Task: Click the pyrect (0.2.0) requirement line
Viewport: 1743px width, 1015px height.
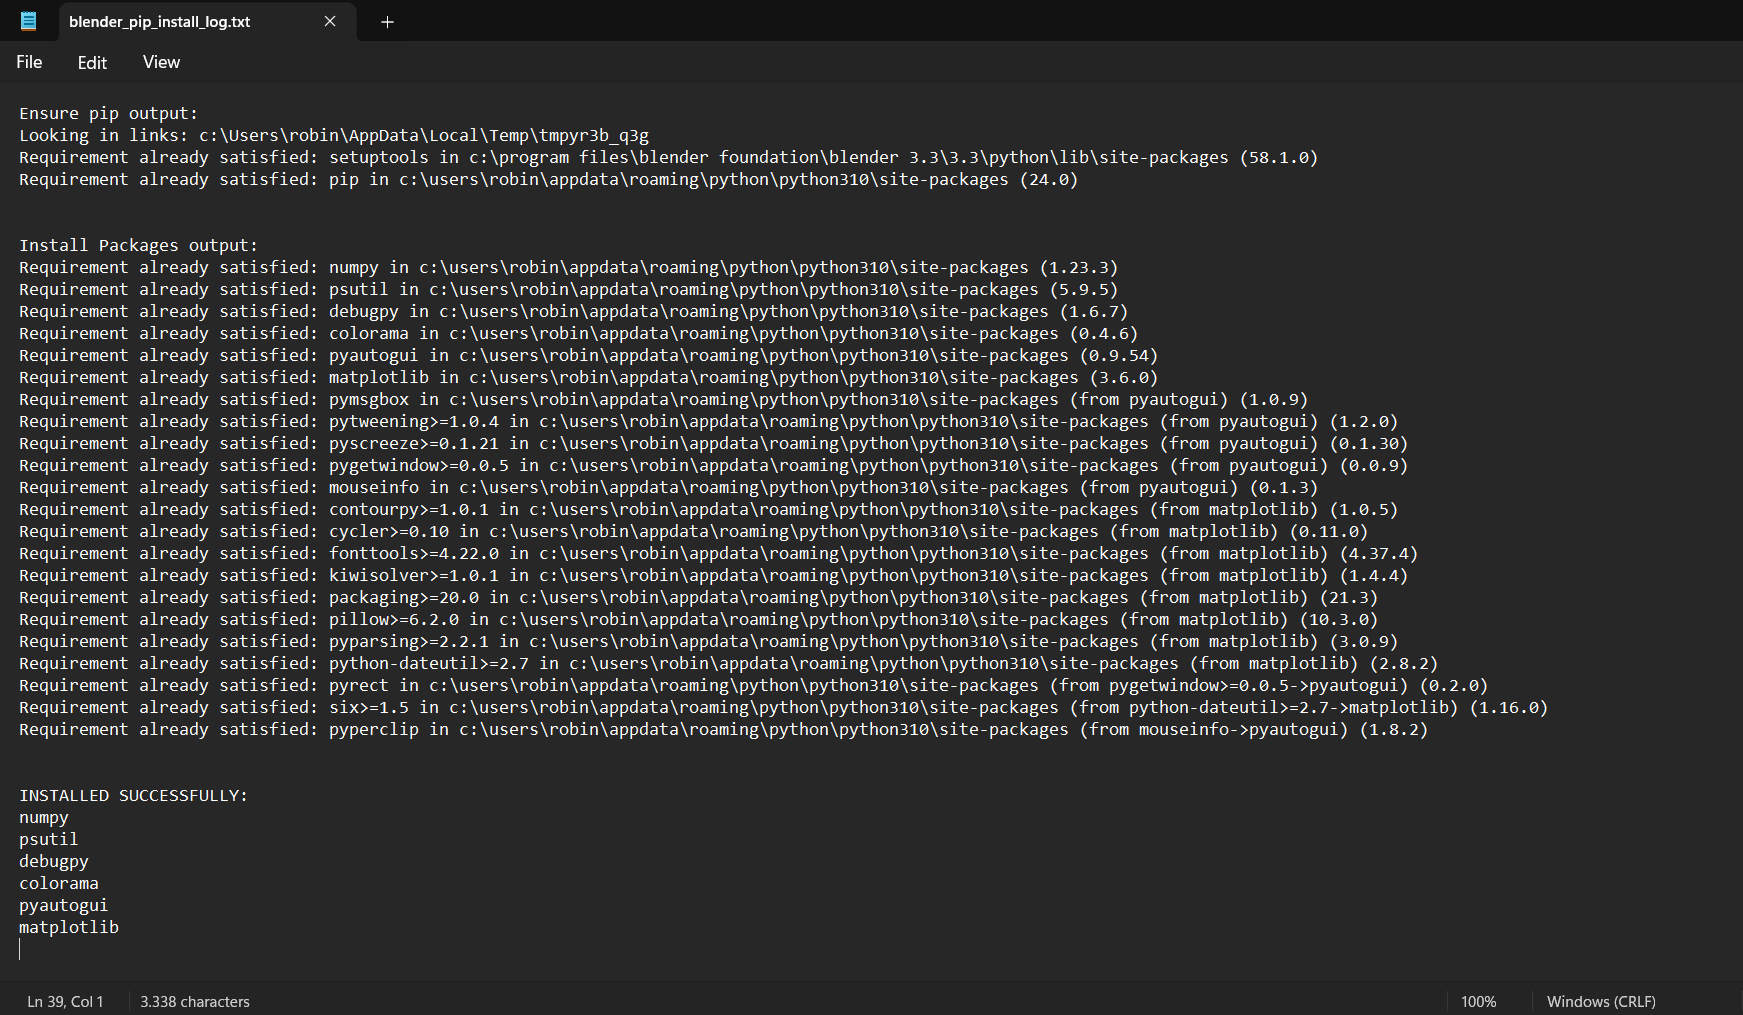Action: [x=753, y=685]
